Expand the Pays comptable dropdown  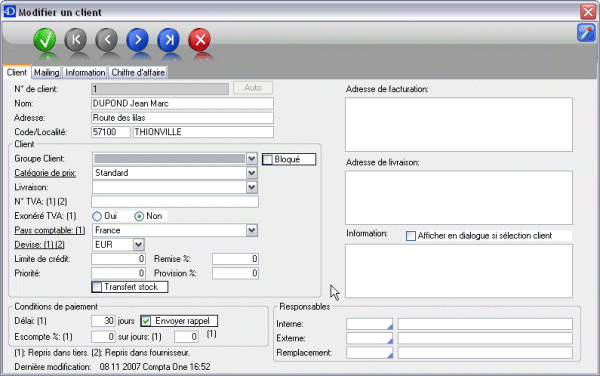[x=251, y=230]
